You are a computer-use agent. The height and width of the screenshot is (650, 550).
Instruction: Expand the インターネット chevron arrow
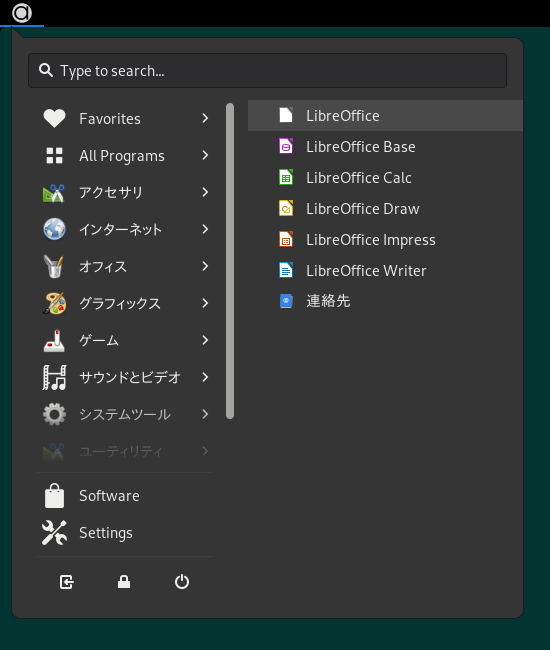205,229
